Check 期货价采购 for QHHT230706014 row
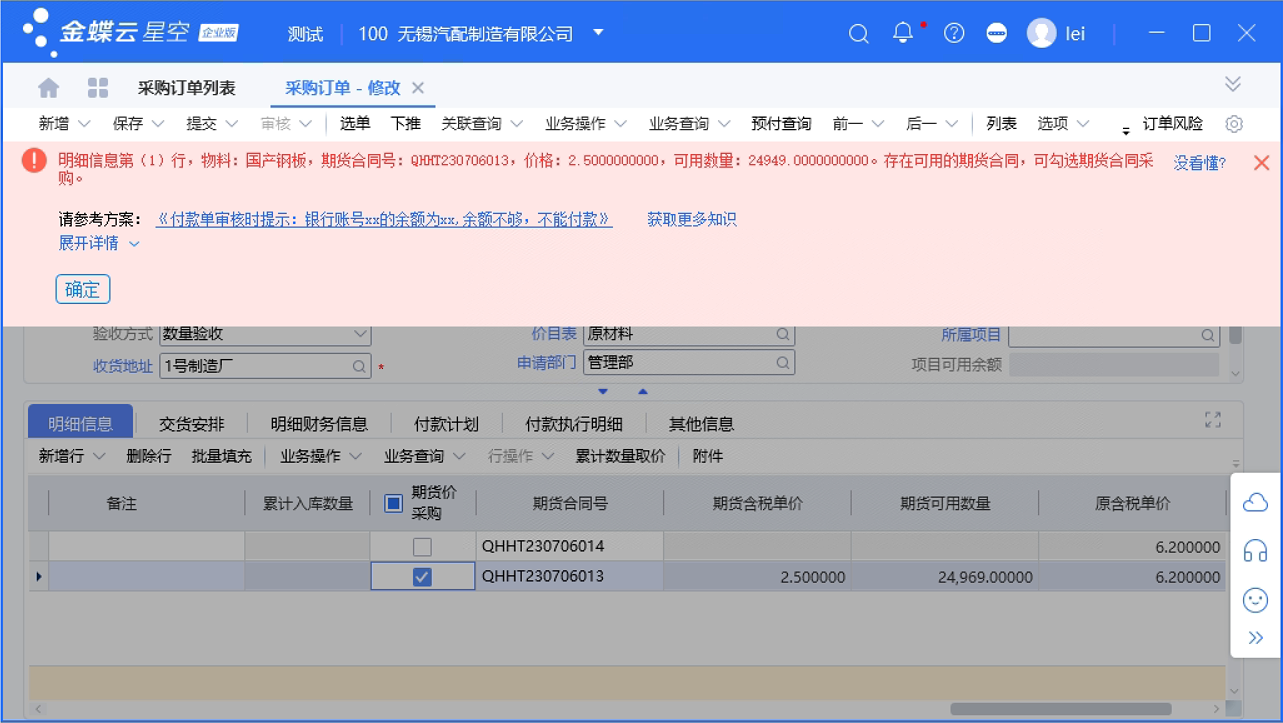The height and width of the screenshot is (723, 1283). pos(422,547)
